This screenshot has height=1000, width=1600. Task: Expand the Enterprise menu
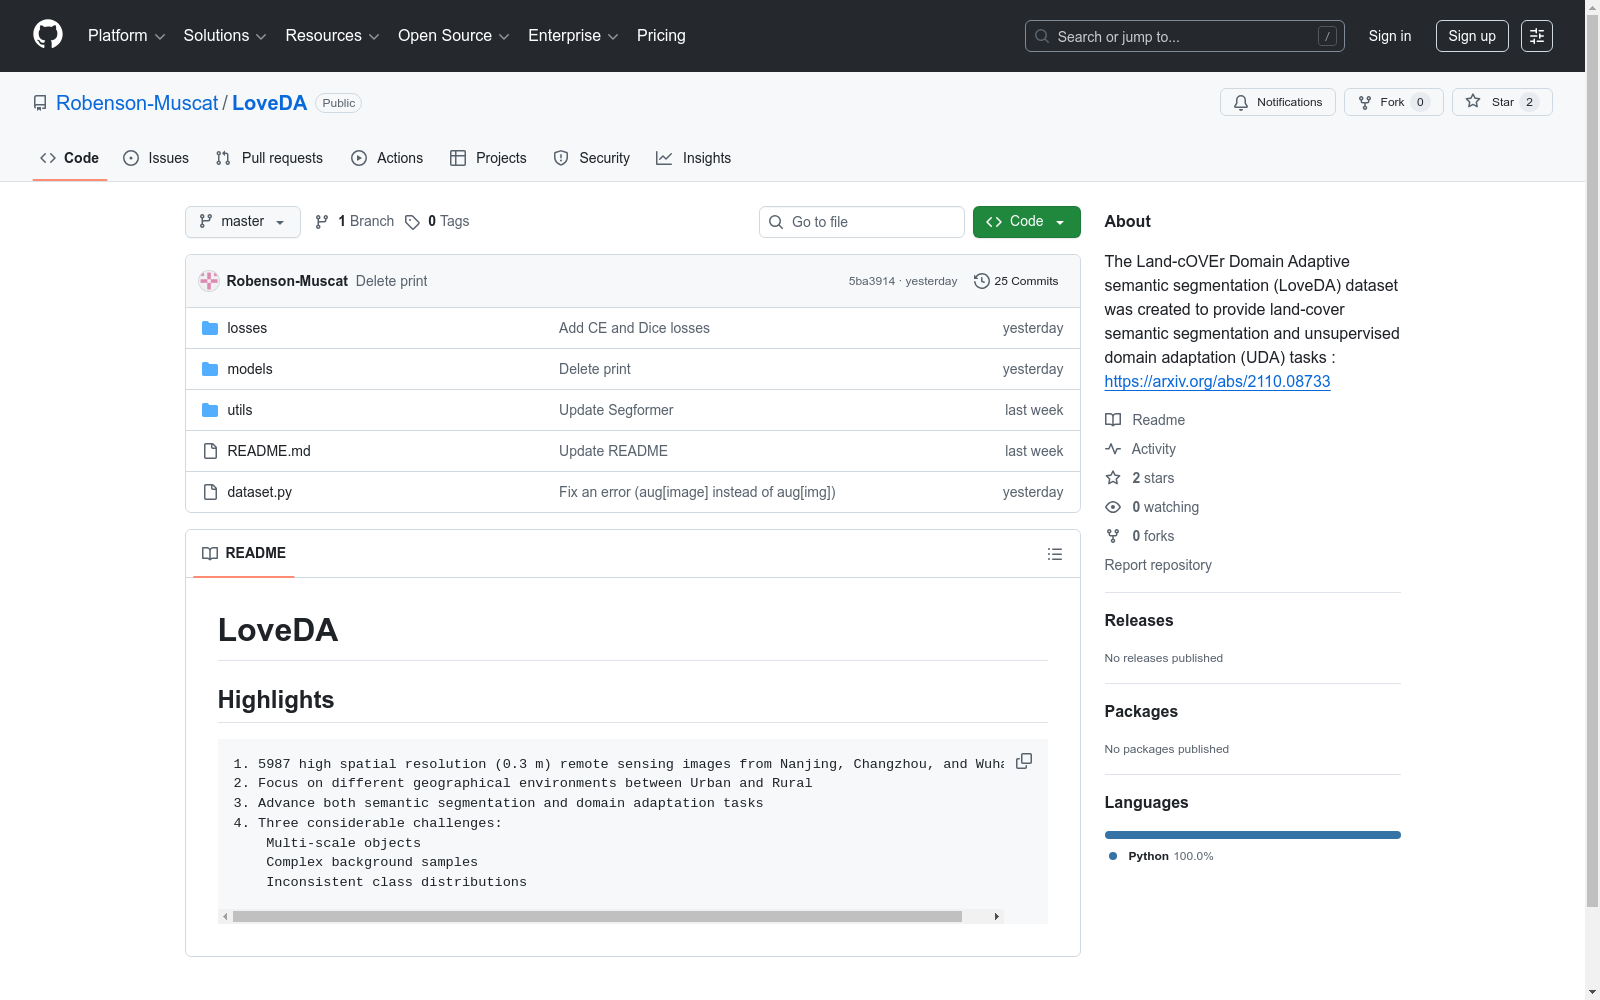573,36
